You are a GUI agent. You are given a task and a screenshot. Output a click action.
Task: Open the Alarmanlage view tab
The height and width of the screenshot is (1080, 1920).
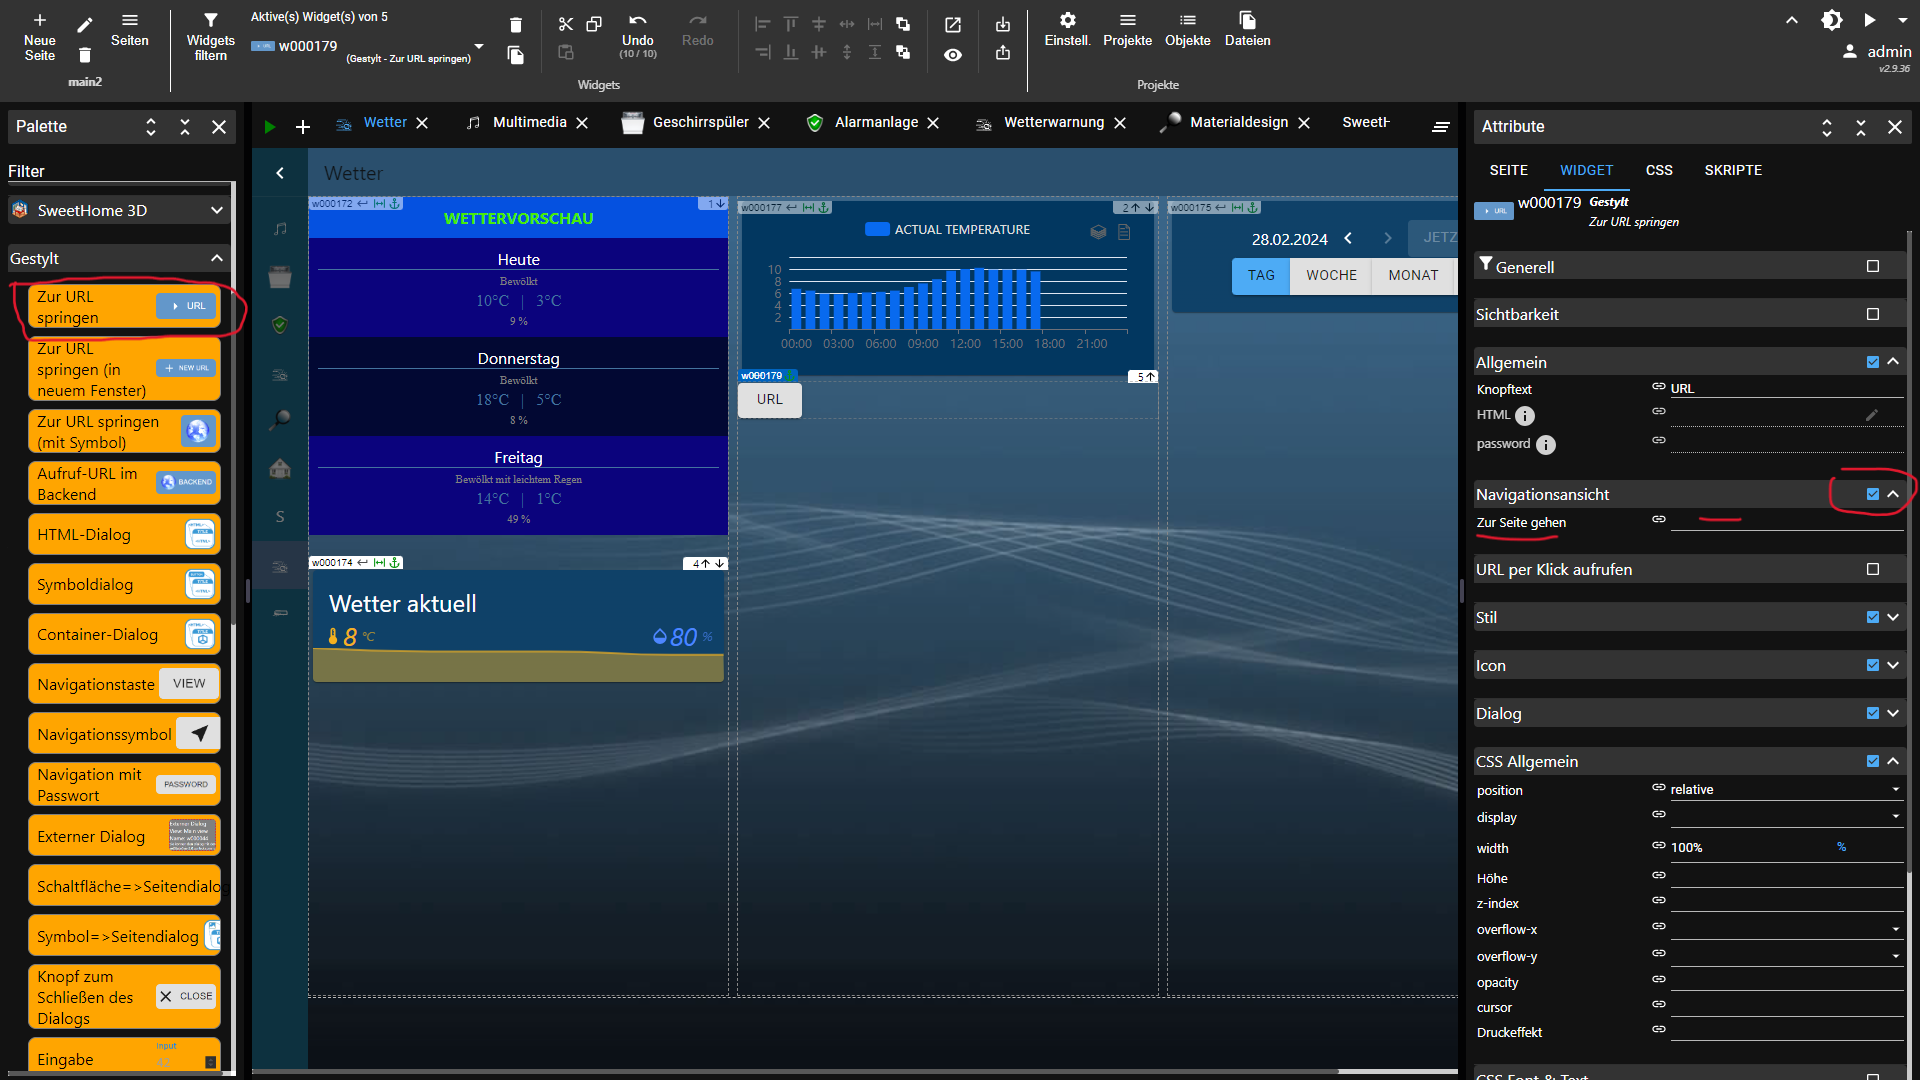875,122
